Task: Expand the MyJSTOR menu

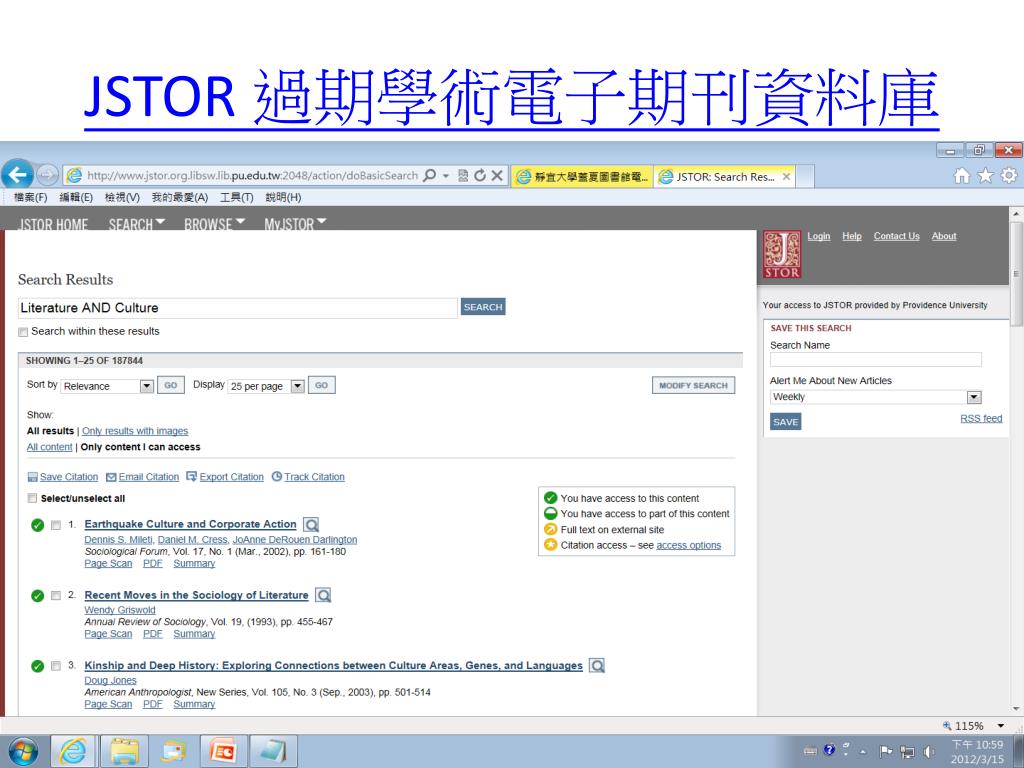Action: point(295,224)
